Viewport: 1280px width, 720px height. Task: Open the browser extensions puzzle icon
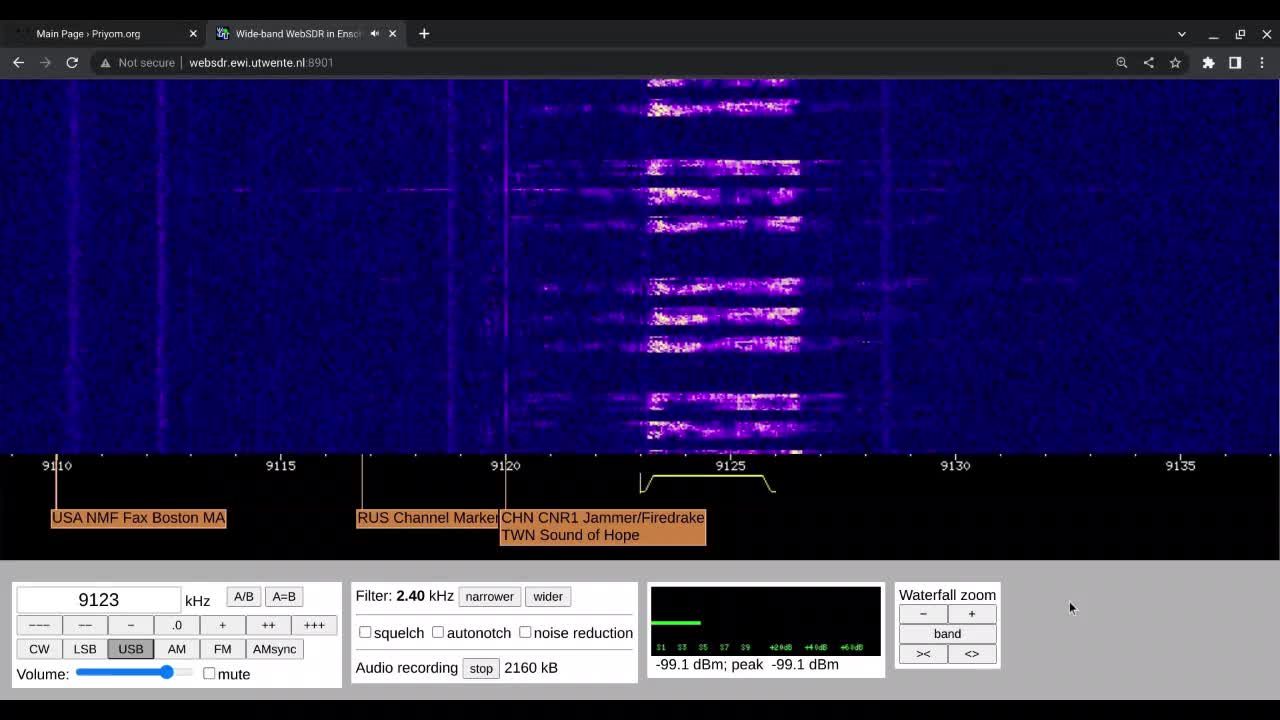pos(1208,62)
